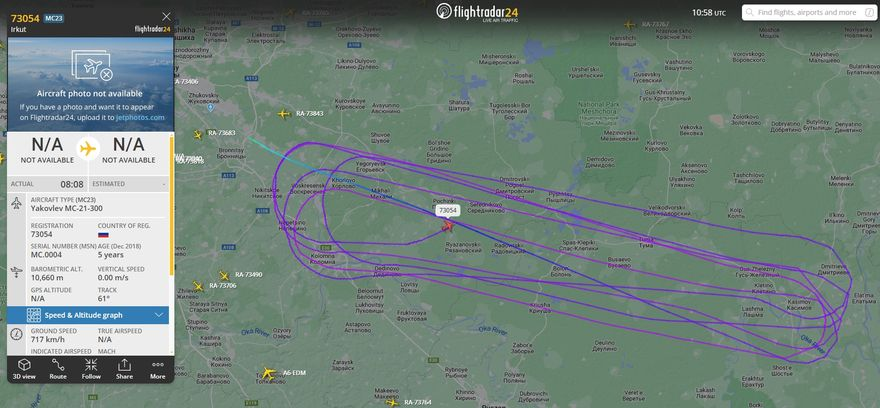Expand the estimated time dropdown arrow
This screenshot has width=880, height=408.
(164, 184)
